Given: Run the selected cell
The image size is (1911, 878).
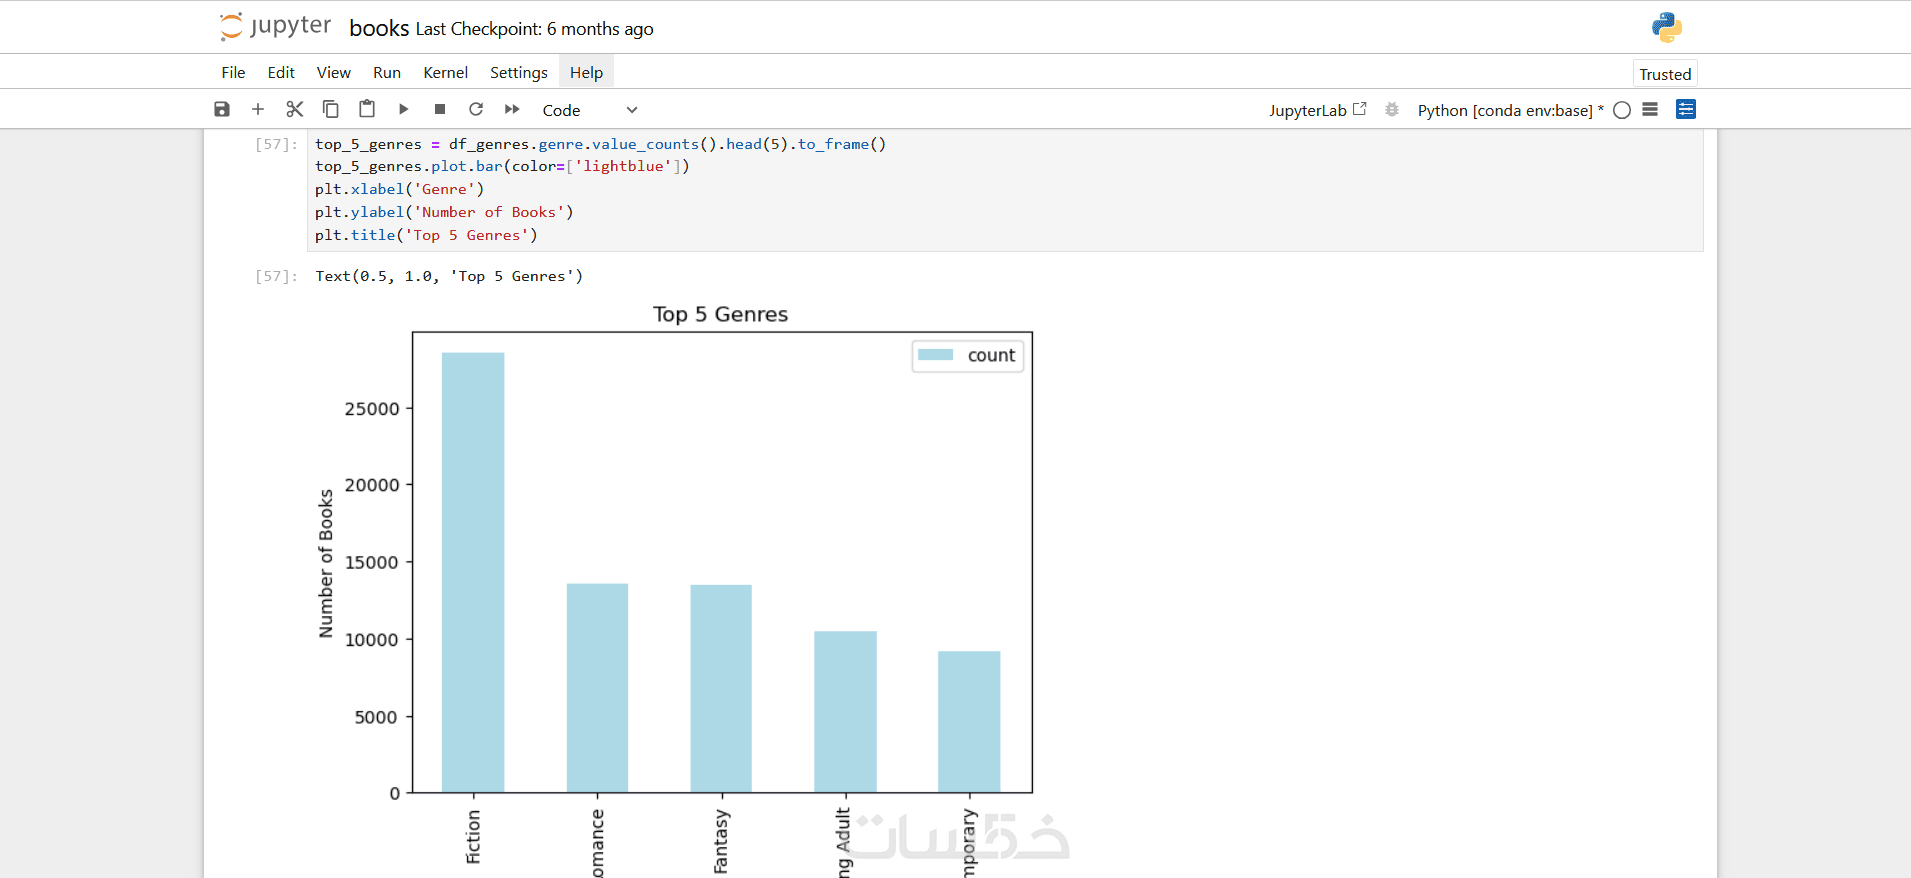Looking at the screenshot, I should point(404,109).
